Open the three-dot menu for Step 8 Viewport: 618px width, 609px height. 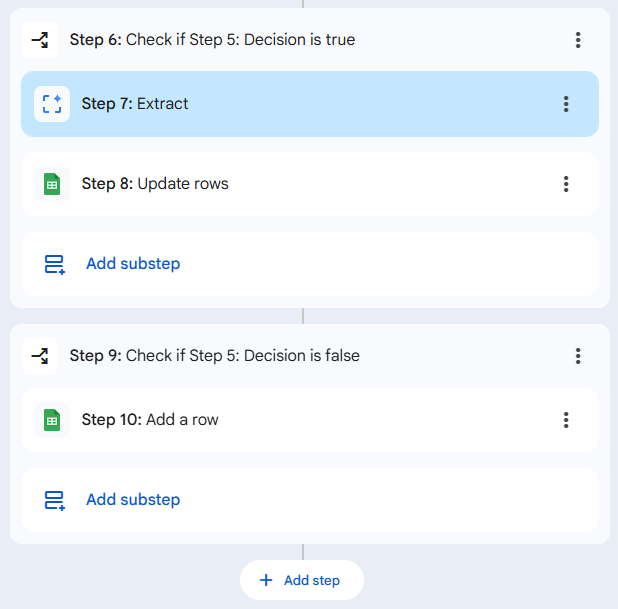click(x=566, y=184)
